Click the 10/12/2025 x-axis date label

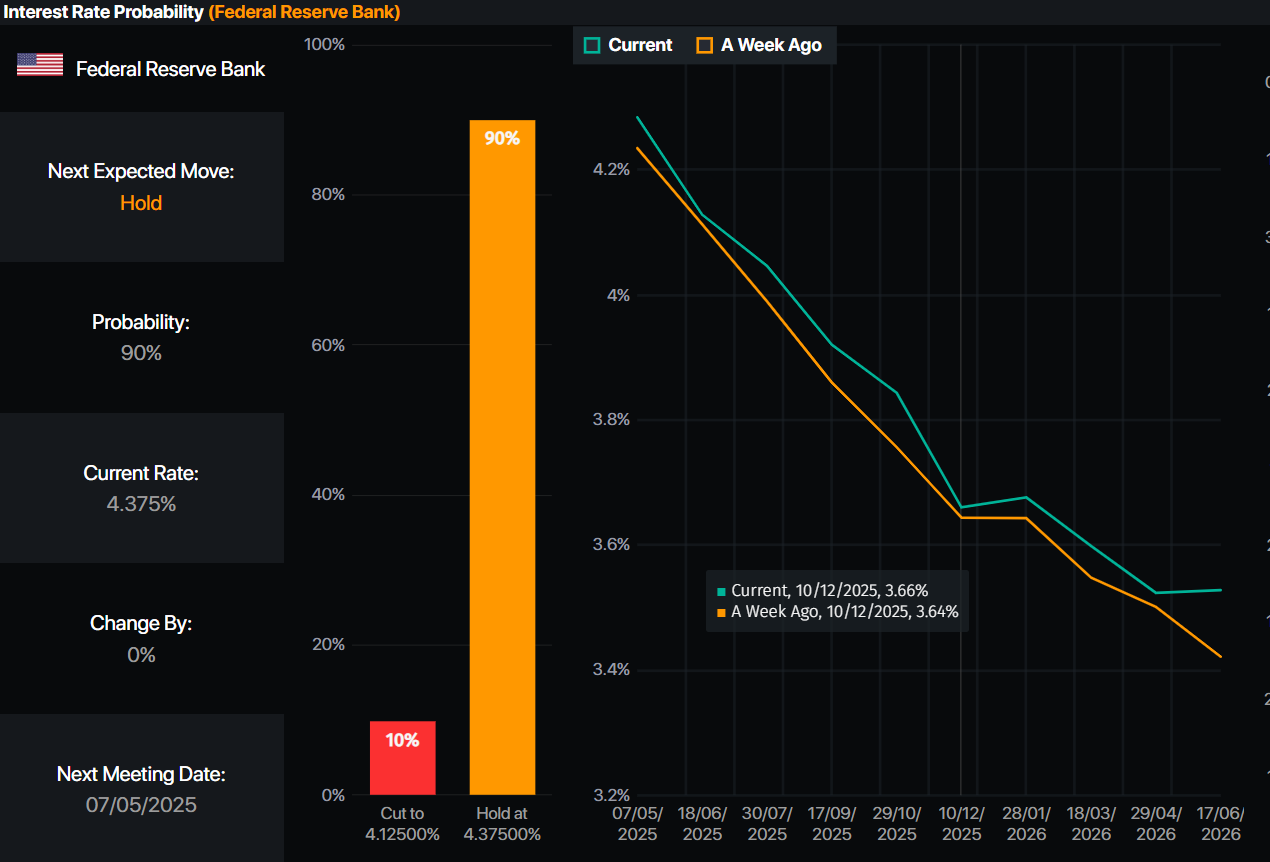click(962, 824)
